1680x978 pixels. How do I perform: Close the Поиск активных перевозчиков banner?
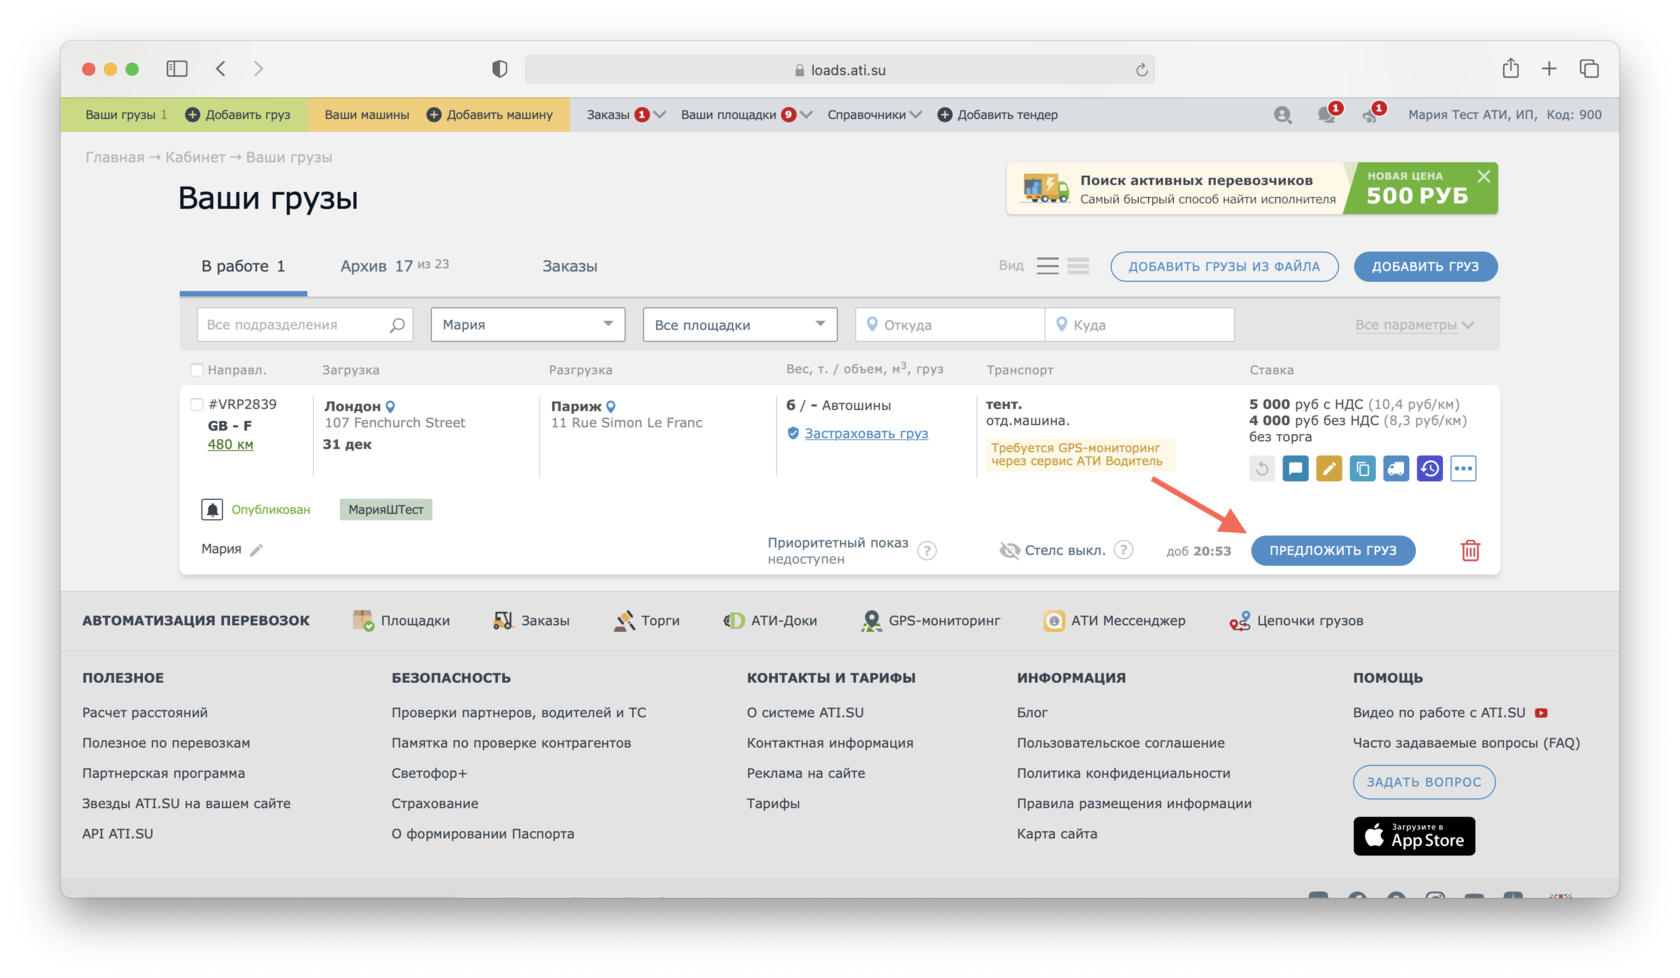(1484, 176)
